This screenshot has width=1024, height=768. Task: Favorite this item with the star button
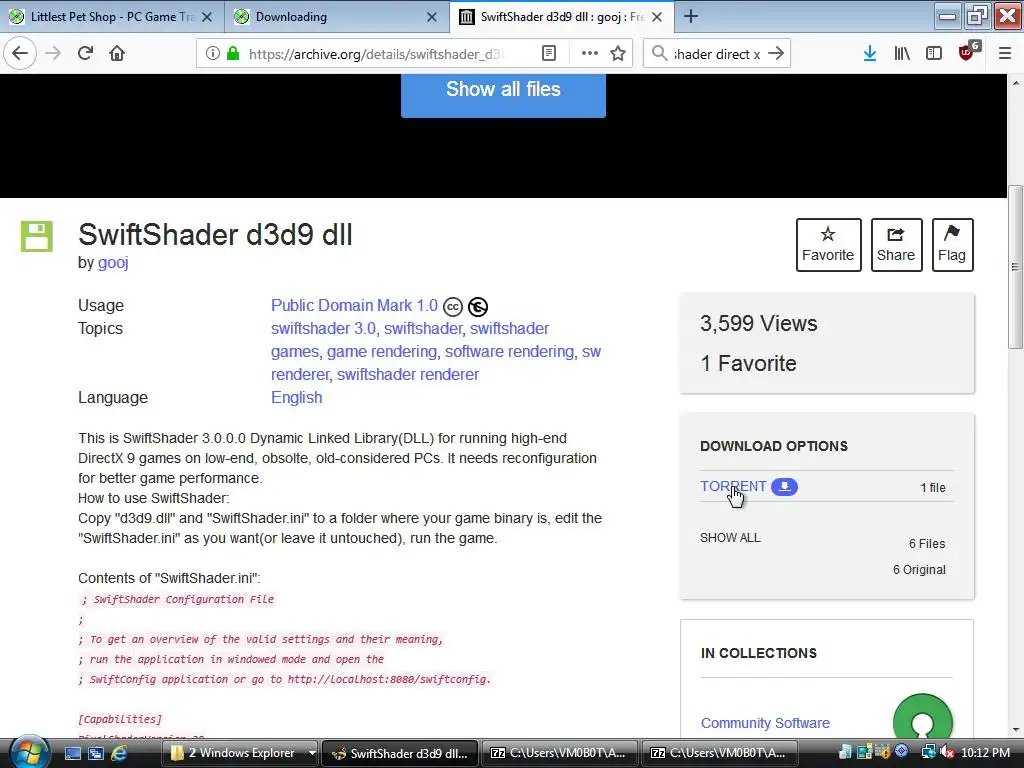[828, 245]
